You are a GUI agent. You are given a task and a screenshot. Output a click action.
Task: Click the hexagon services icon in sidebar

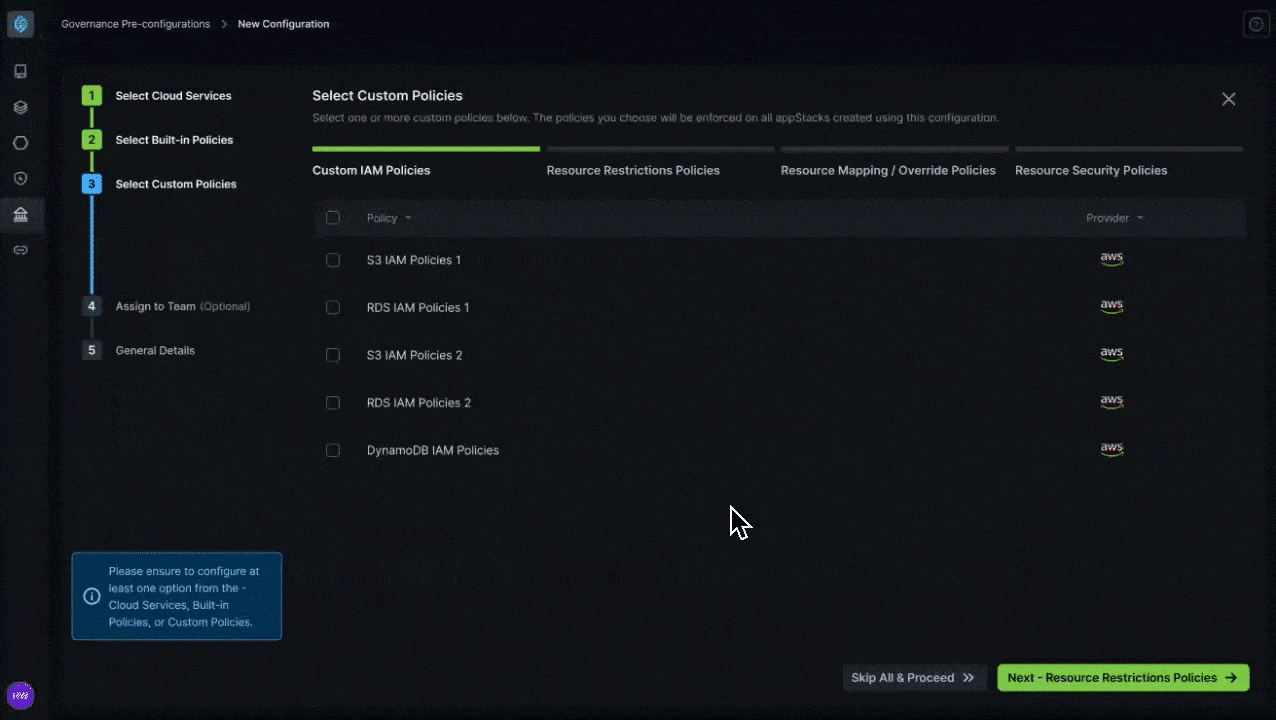pyautogui.click(x=20, y=143)
